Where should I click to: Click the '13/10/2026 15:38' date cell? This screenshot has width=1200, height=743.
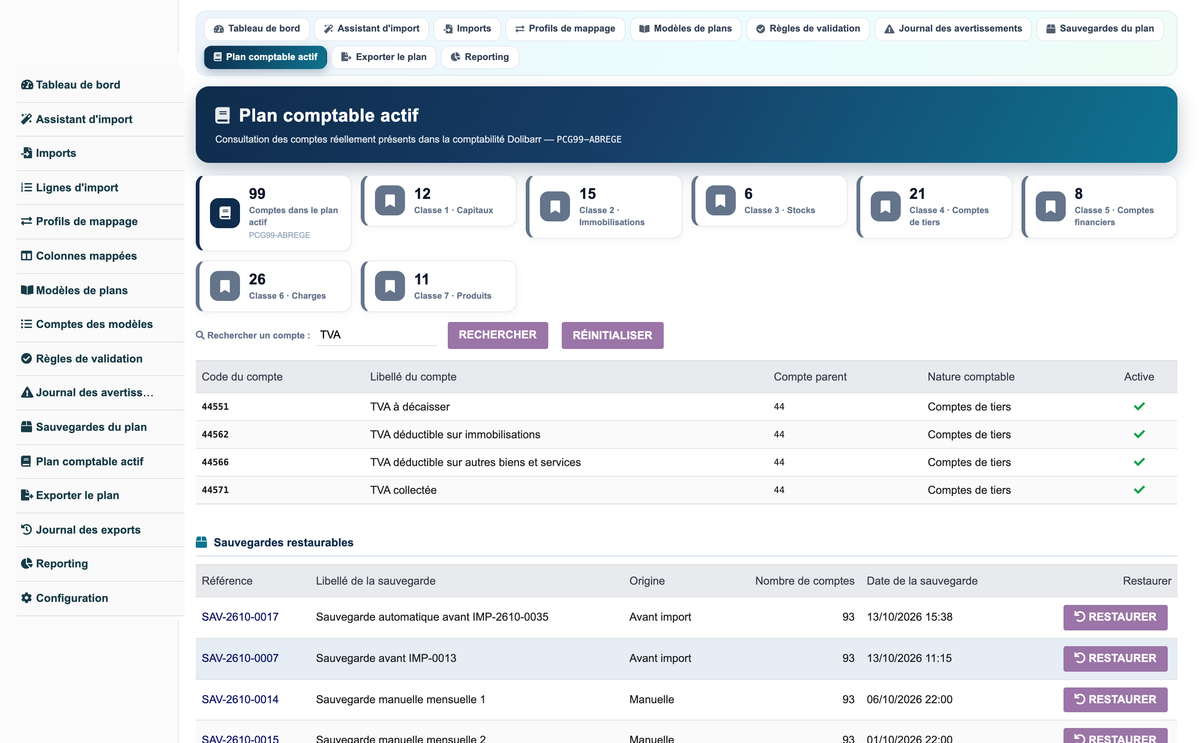910,617
